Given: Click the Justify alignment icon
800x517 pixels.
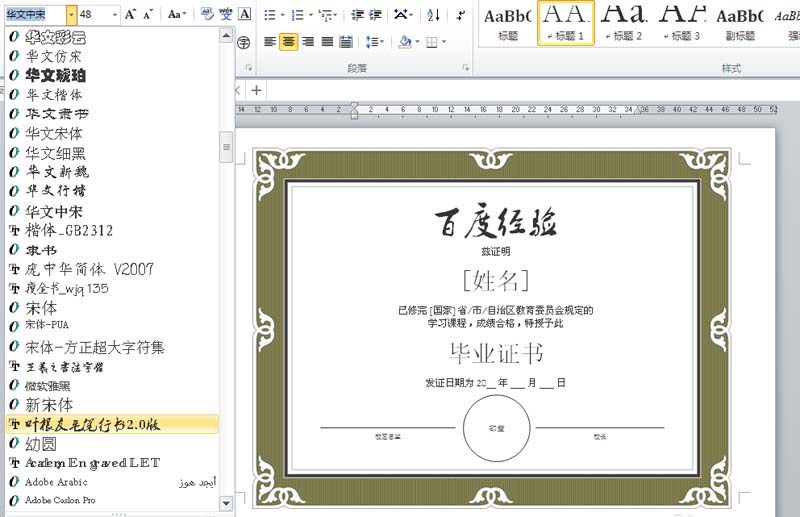Looking at the screenshot, I should [327, 42].
